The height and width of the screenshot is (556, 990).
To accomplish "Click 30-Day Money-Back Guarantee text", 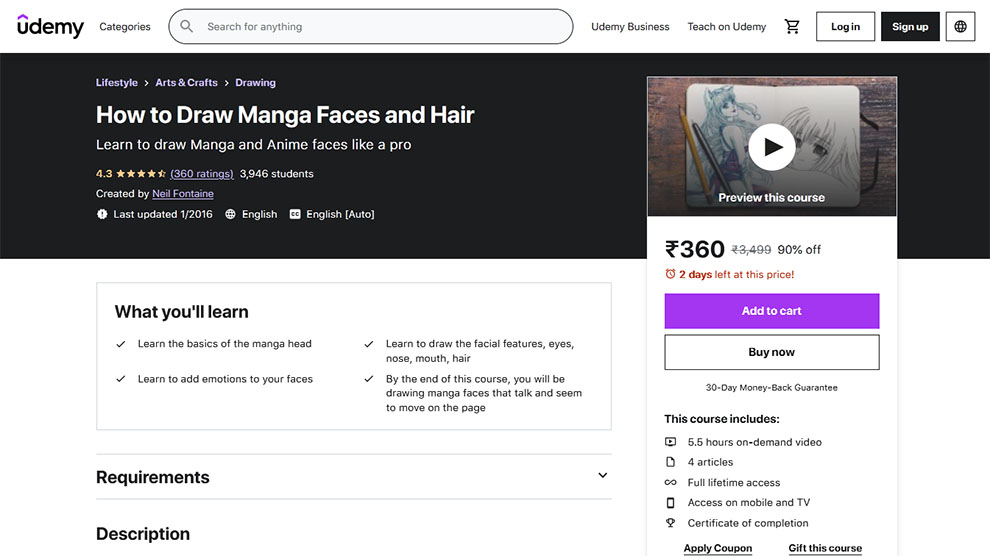I will coord(772,387).
